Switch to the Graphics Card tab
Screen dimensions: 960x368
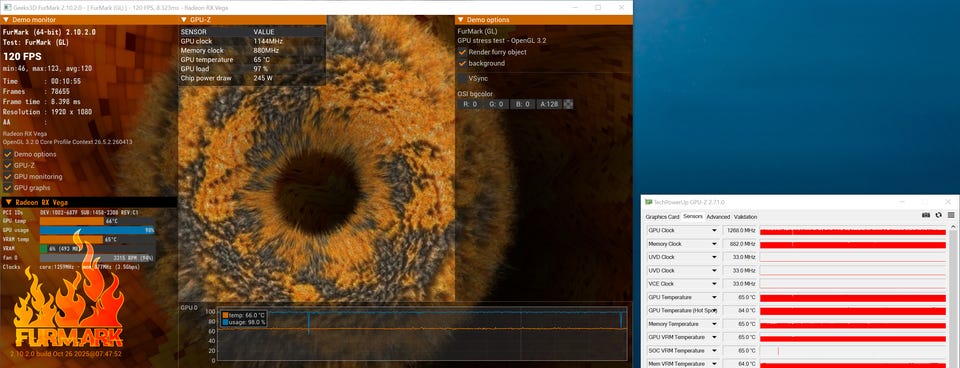click(662, 217)
